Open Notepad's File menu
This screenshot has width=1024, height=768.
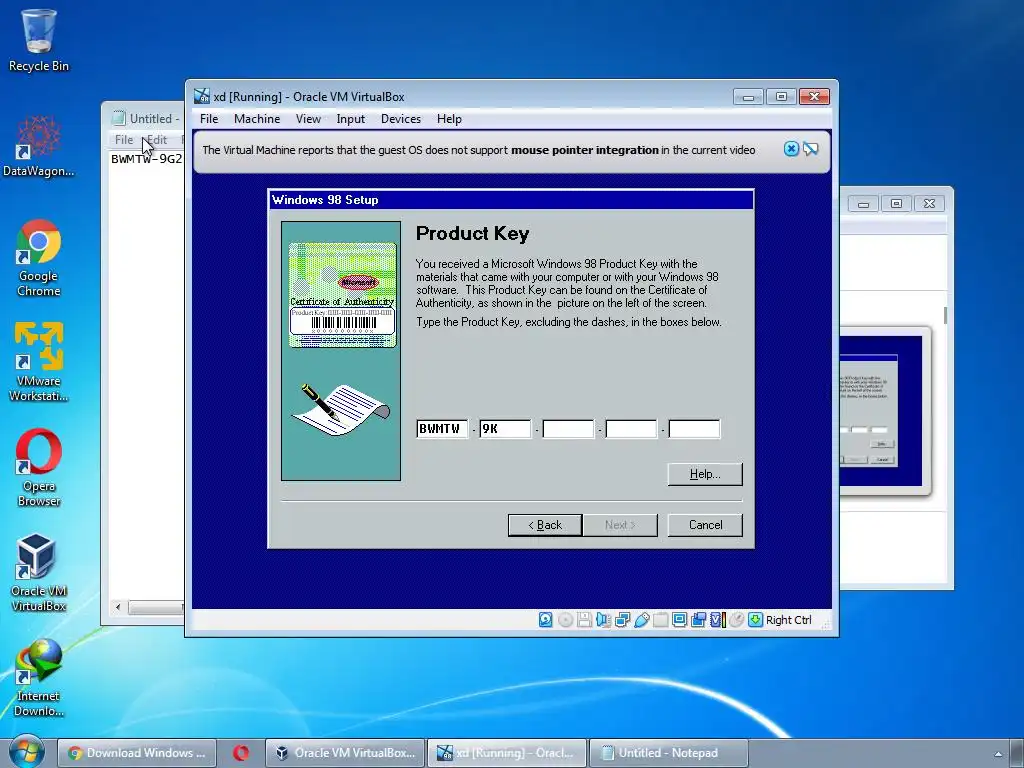123,140
